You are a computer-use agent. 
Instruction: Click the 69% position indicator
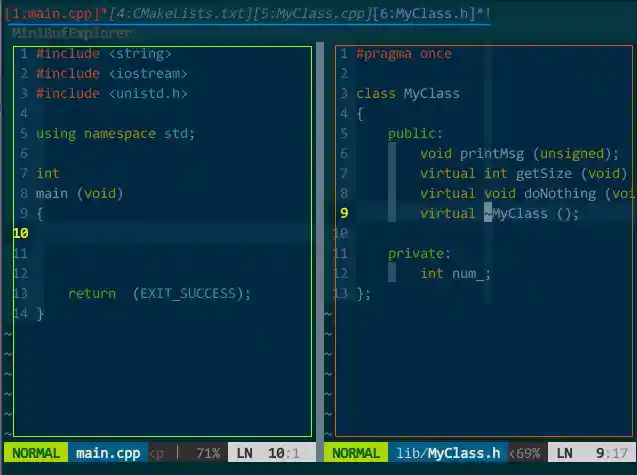pyautogui.click(x=528, y=453)
